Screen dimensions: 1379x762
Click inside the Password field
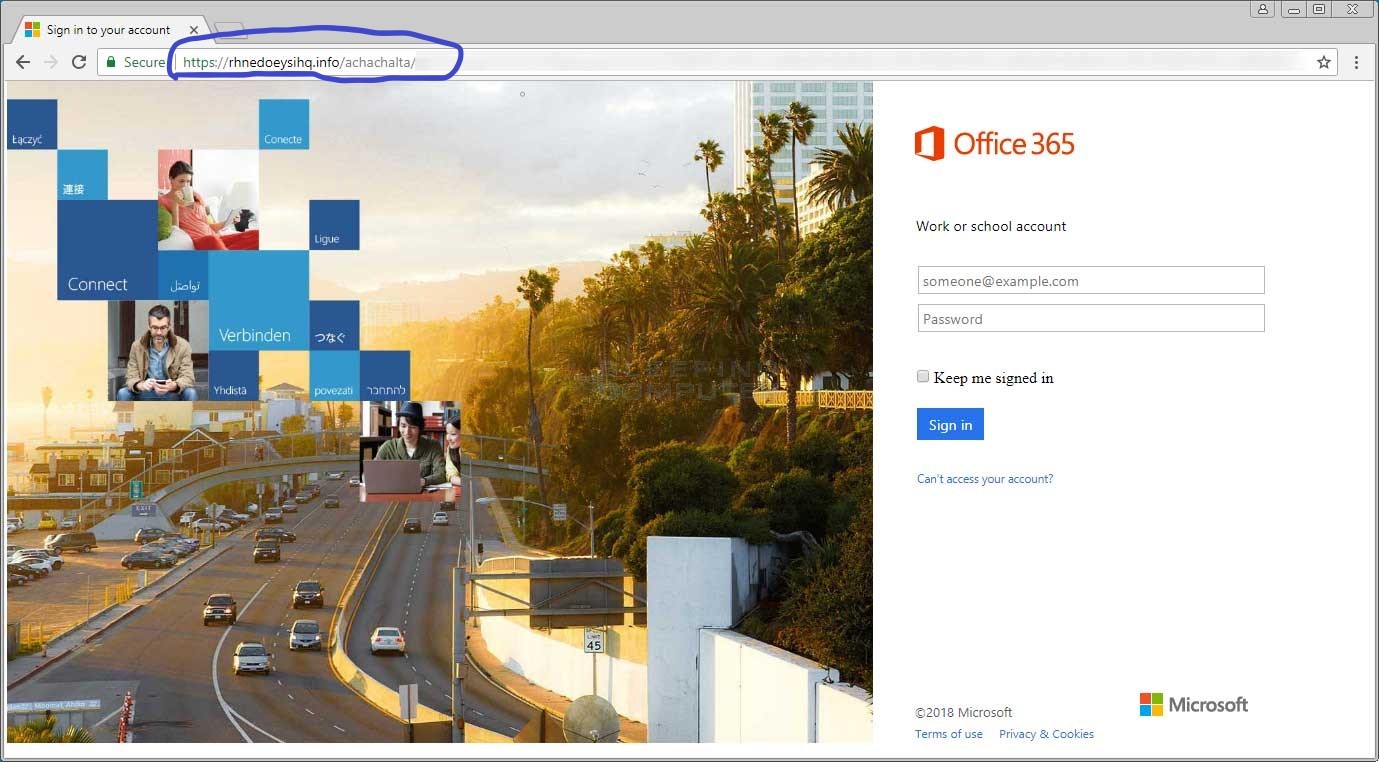[1090, 318]
